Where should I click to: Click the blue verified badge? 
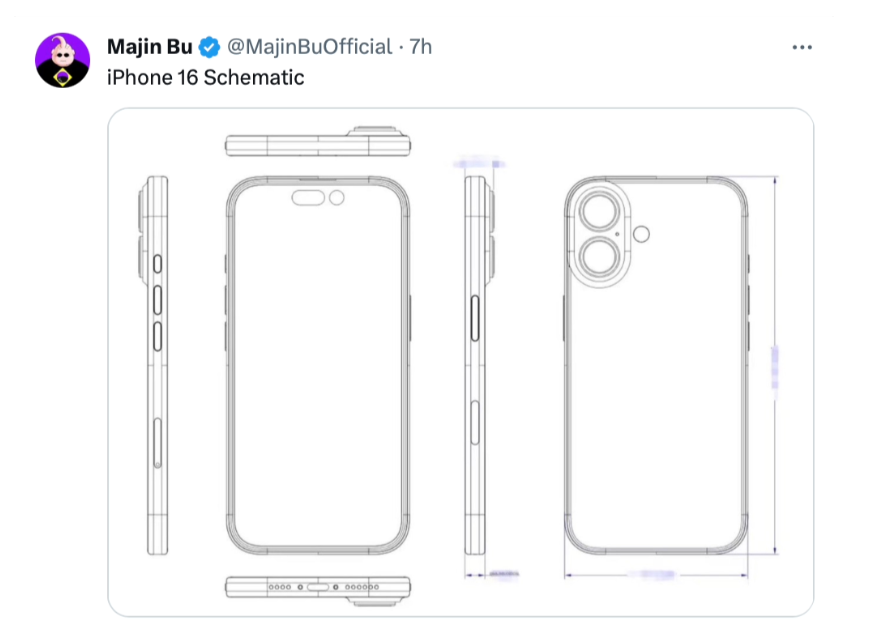tap(210, 47)
